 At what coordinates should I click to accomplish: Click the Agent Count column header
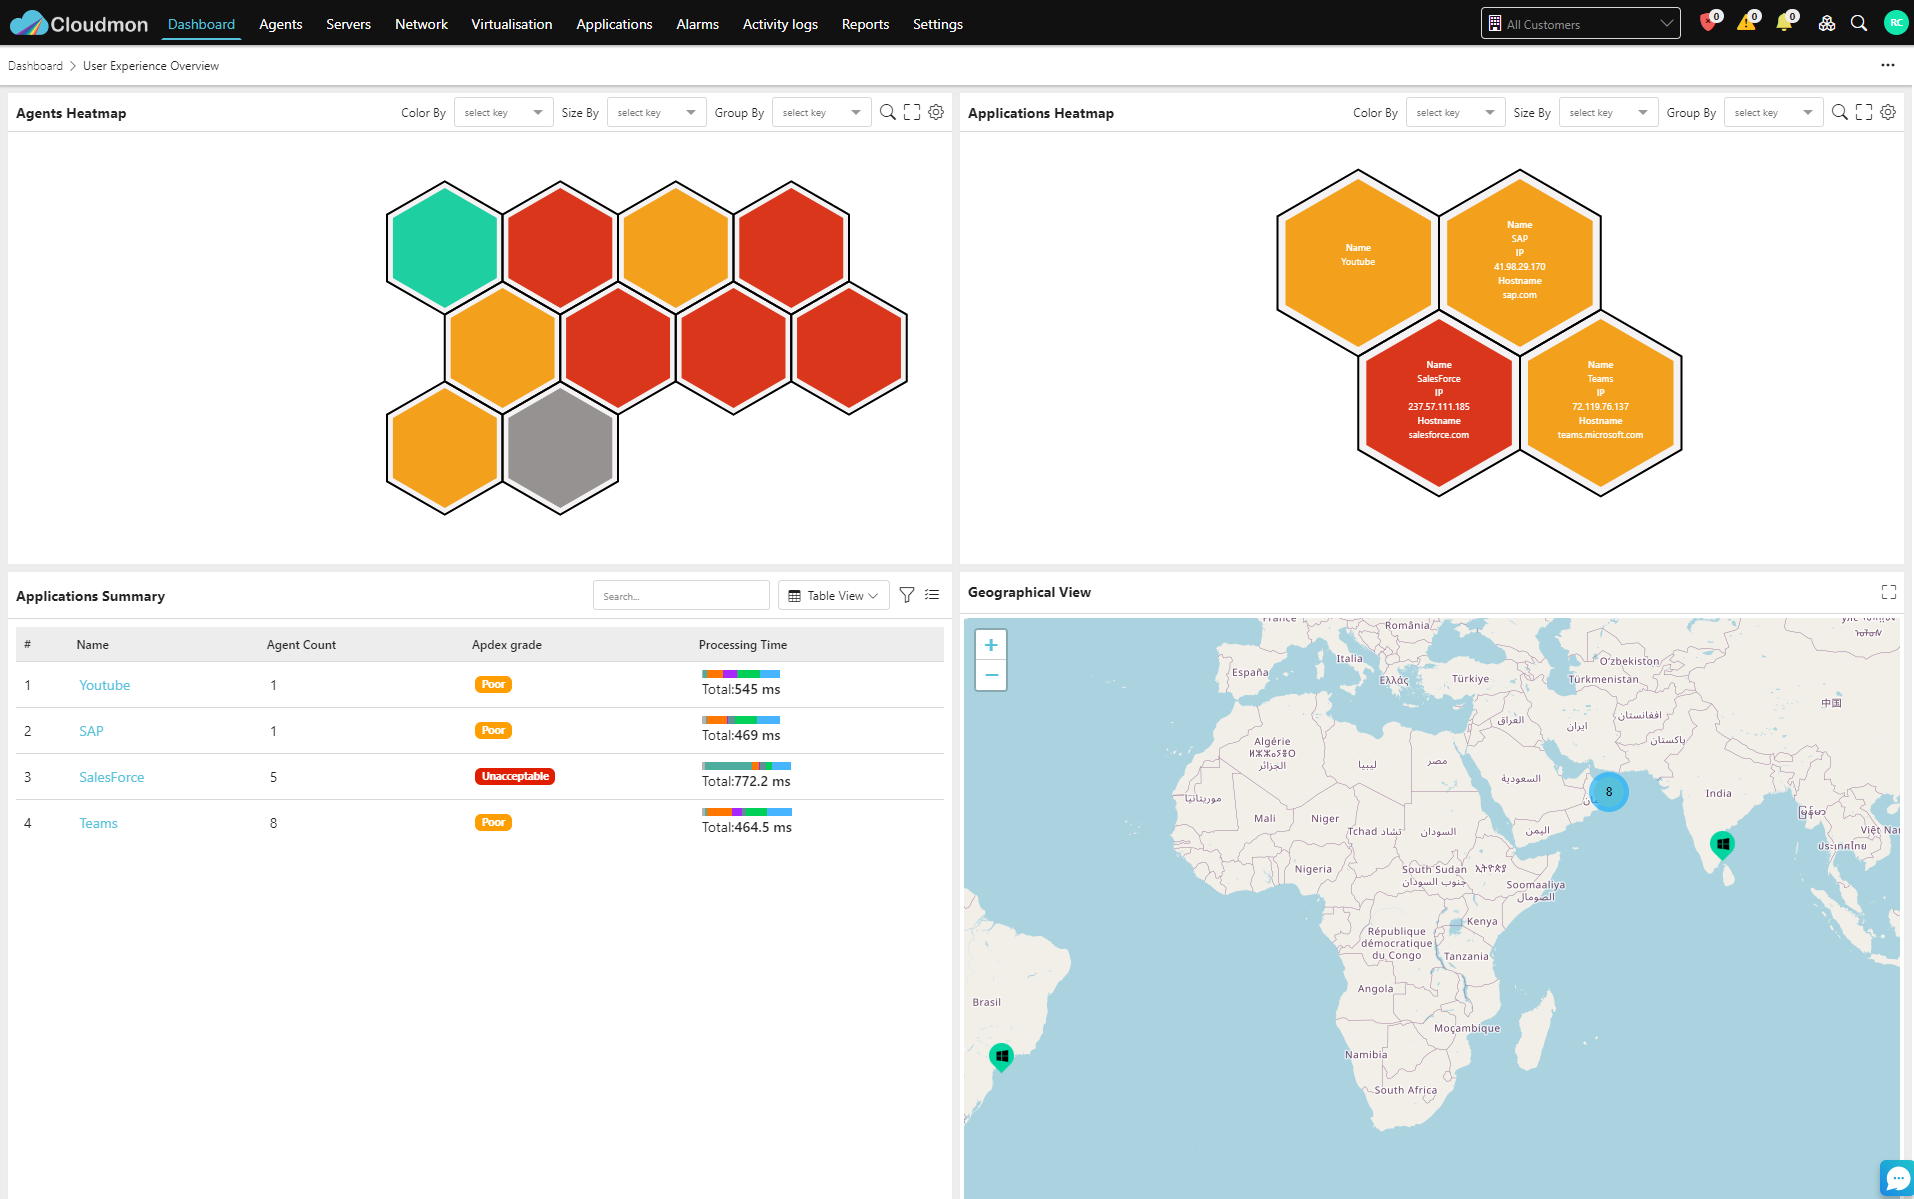point(301,645)
